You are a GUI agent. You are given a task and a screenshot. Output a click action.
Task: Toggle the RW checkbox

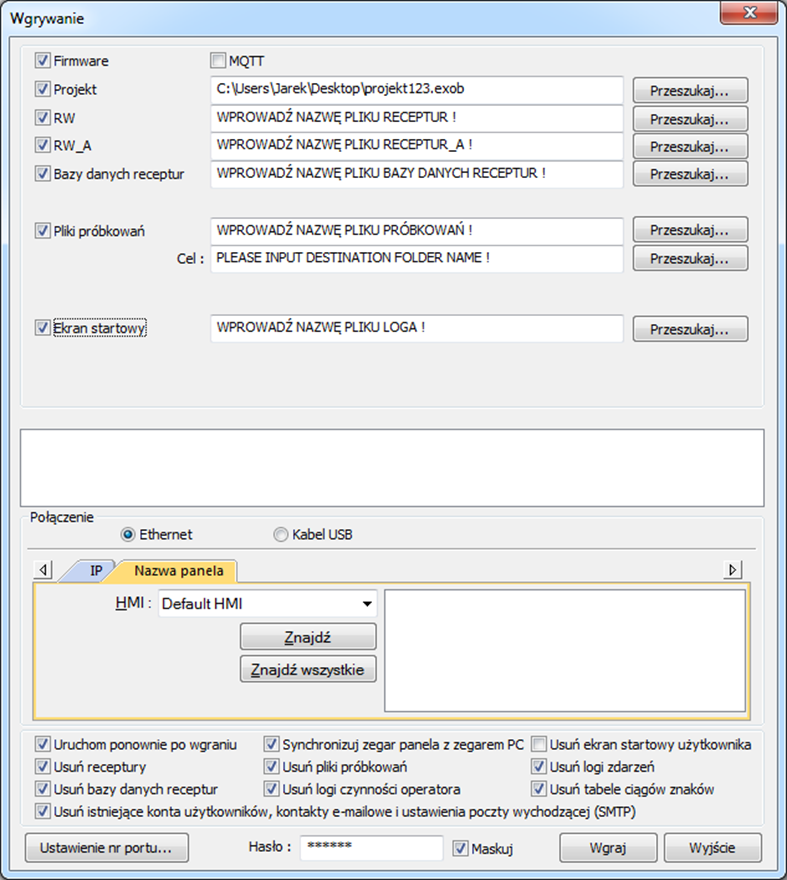pos(43,117)
